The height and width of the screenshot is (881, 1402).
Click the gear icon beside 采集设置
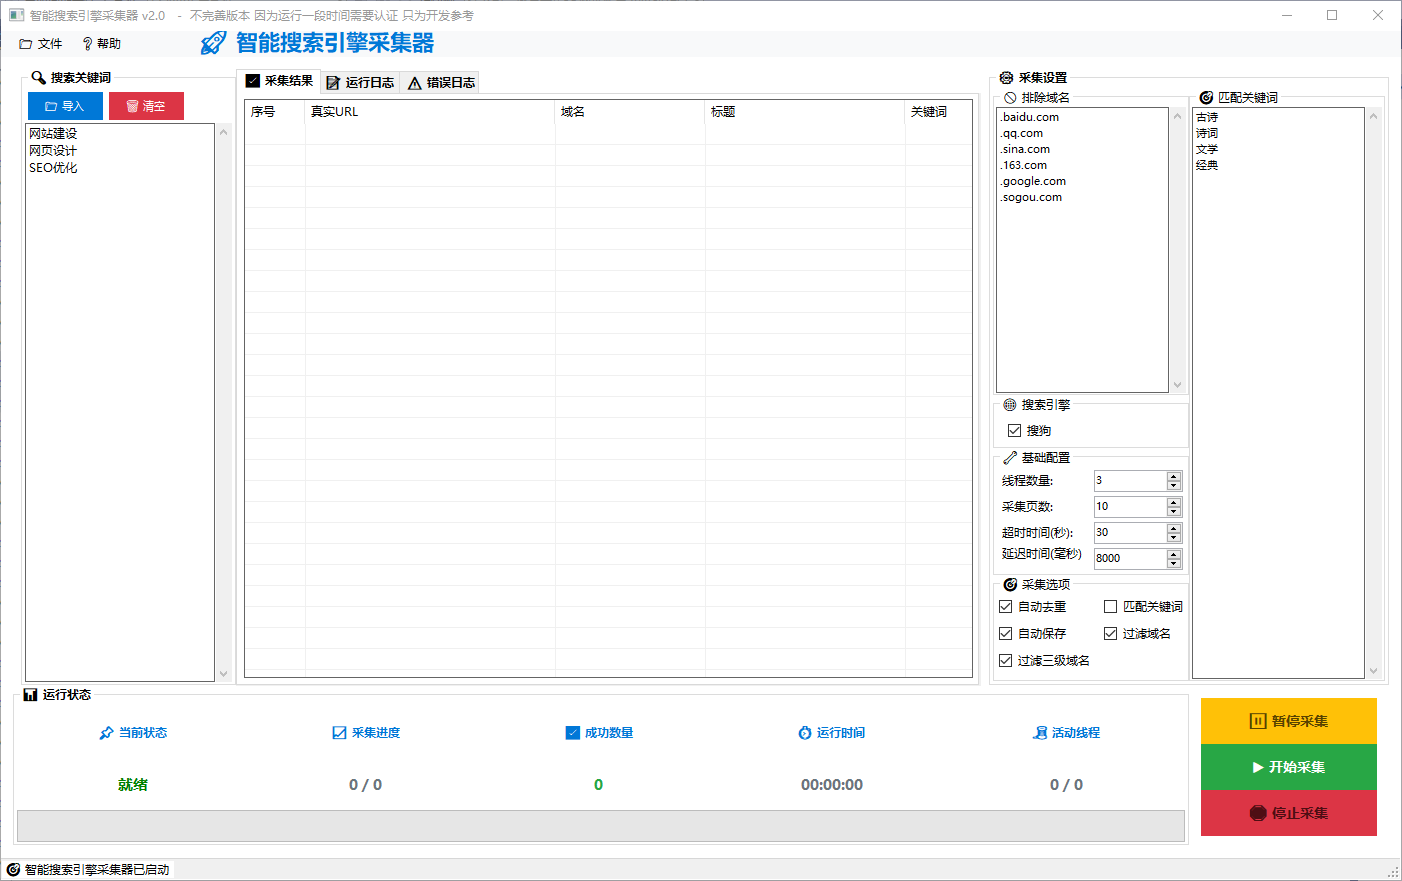click(x=1004, y=77)
